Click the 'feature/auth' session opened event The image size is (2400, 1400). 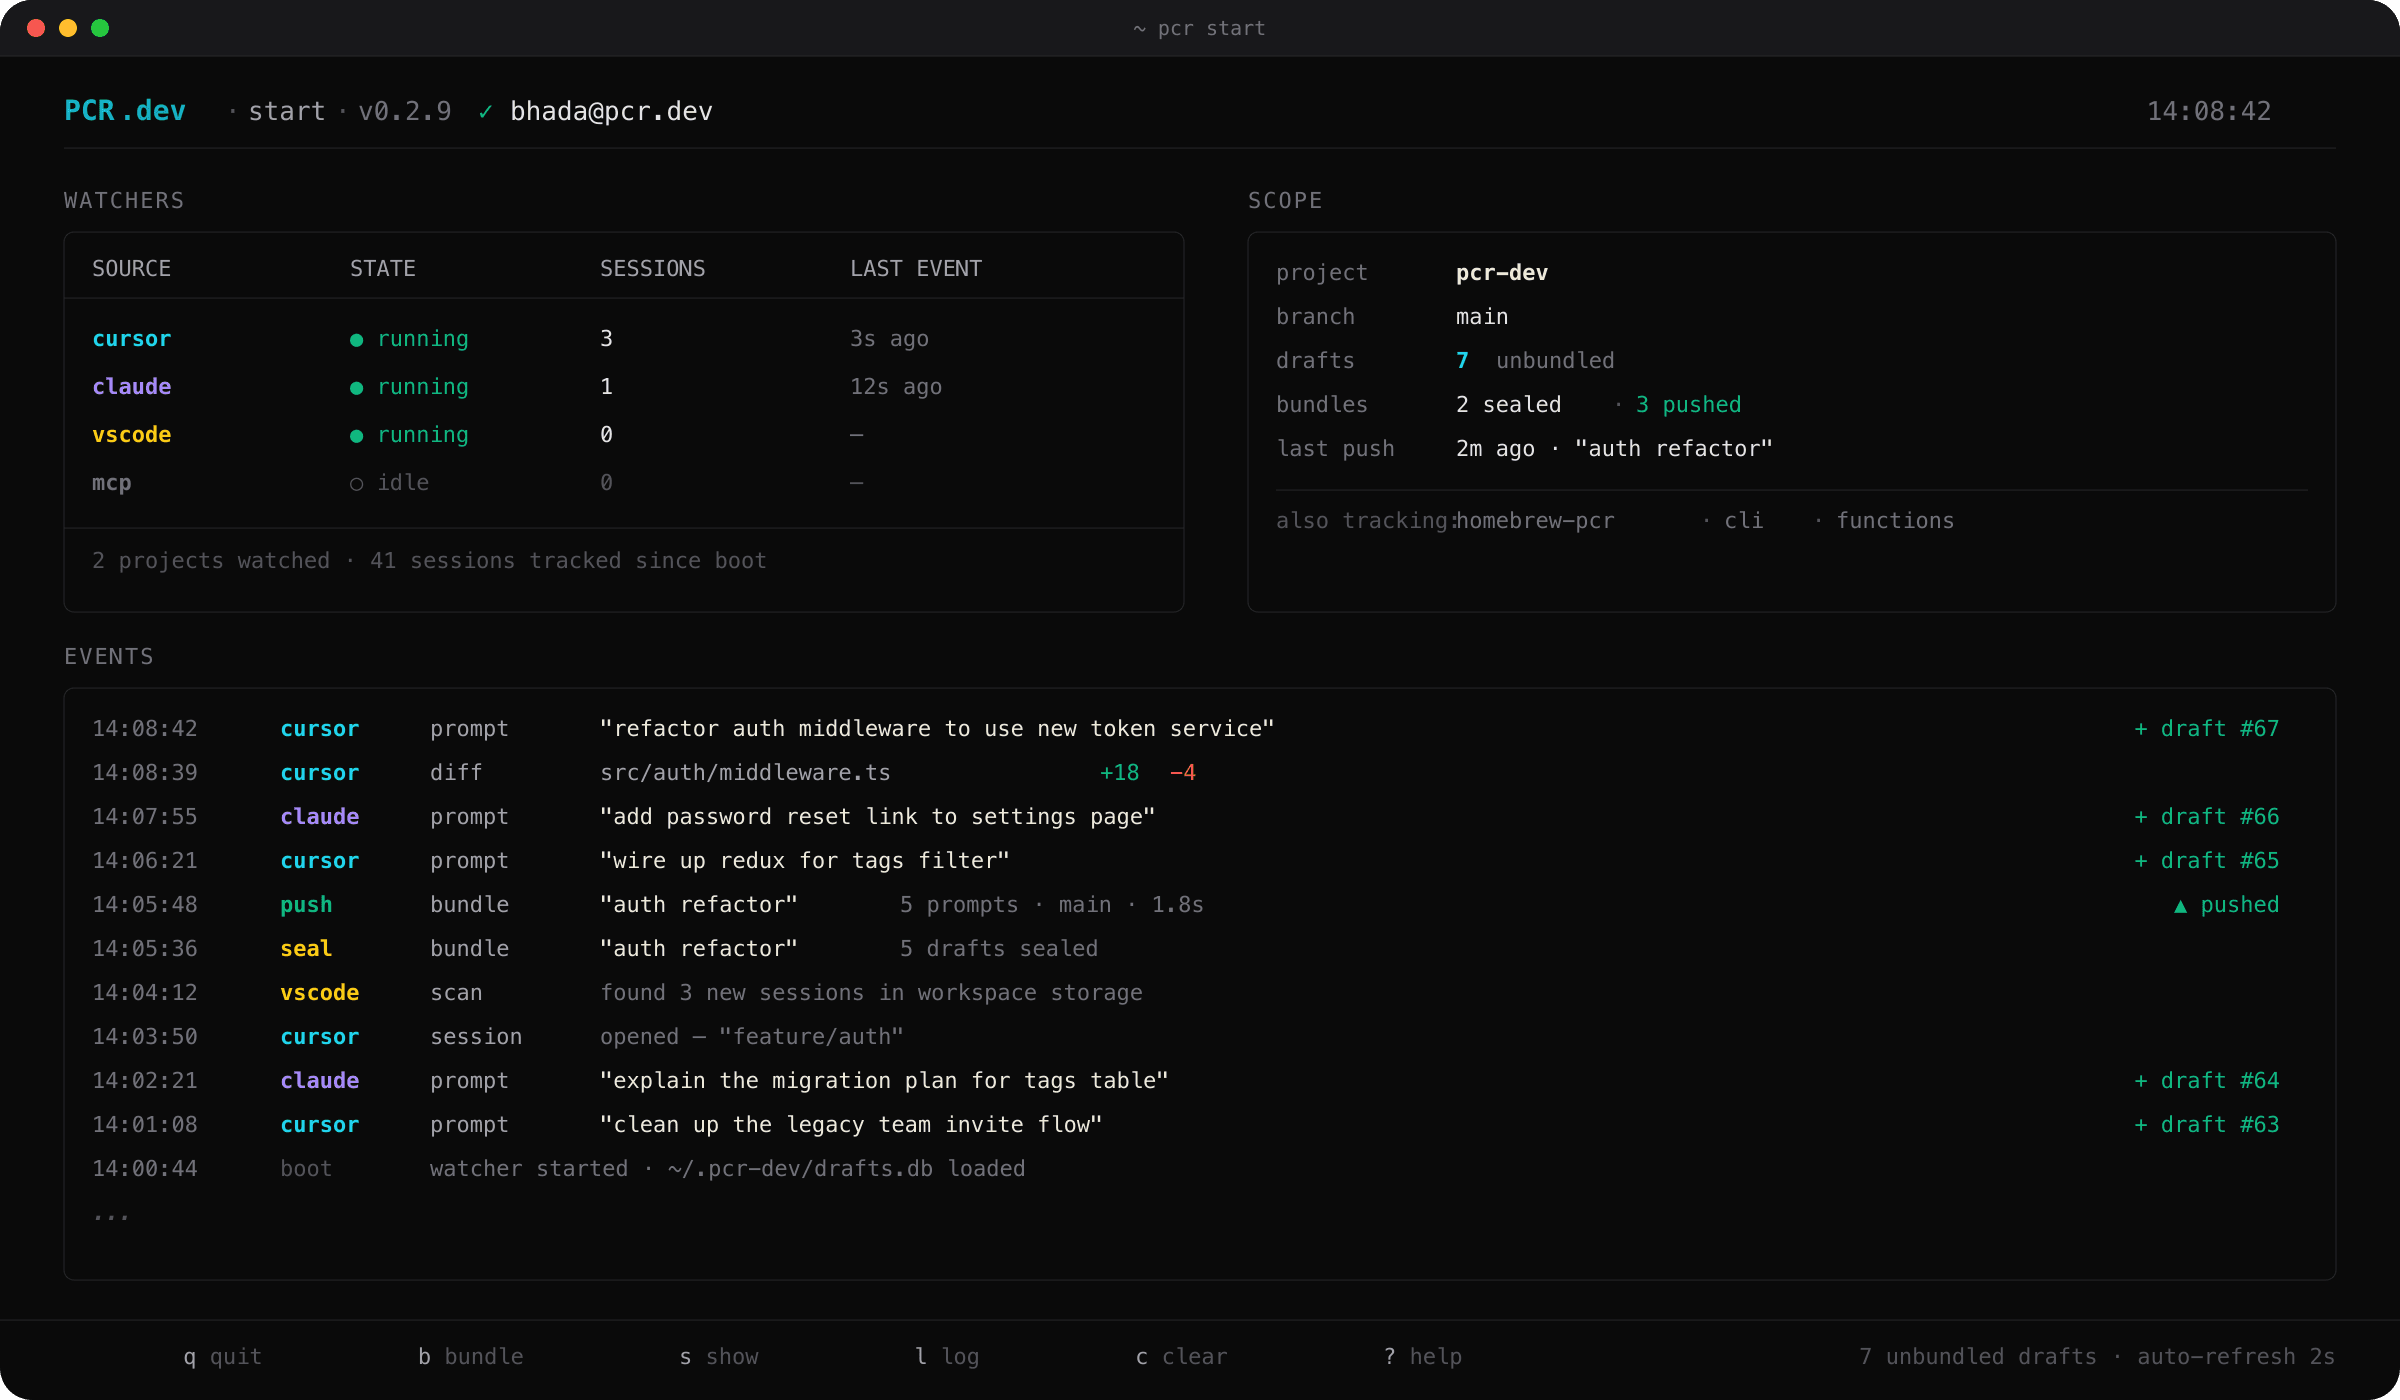752,1037
